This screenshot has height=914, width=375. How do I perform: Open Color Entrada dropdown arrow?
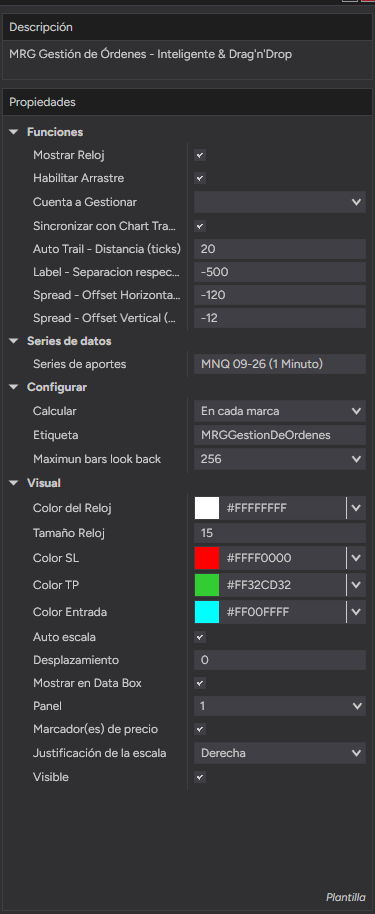click(x=356, y=612)
